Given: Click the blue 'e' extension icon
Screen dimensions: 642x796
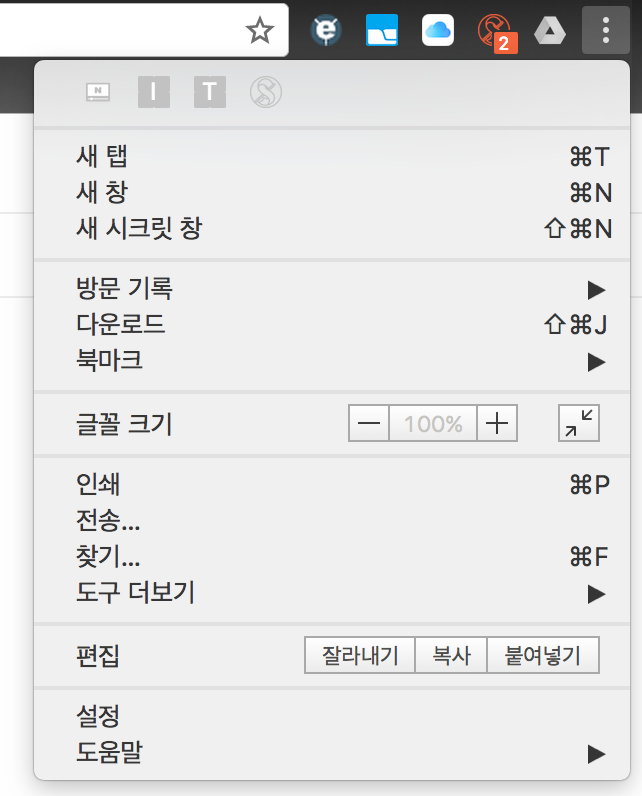Looking at the screenshot, I should click(326, 30).
